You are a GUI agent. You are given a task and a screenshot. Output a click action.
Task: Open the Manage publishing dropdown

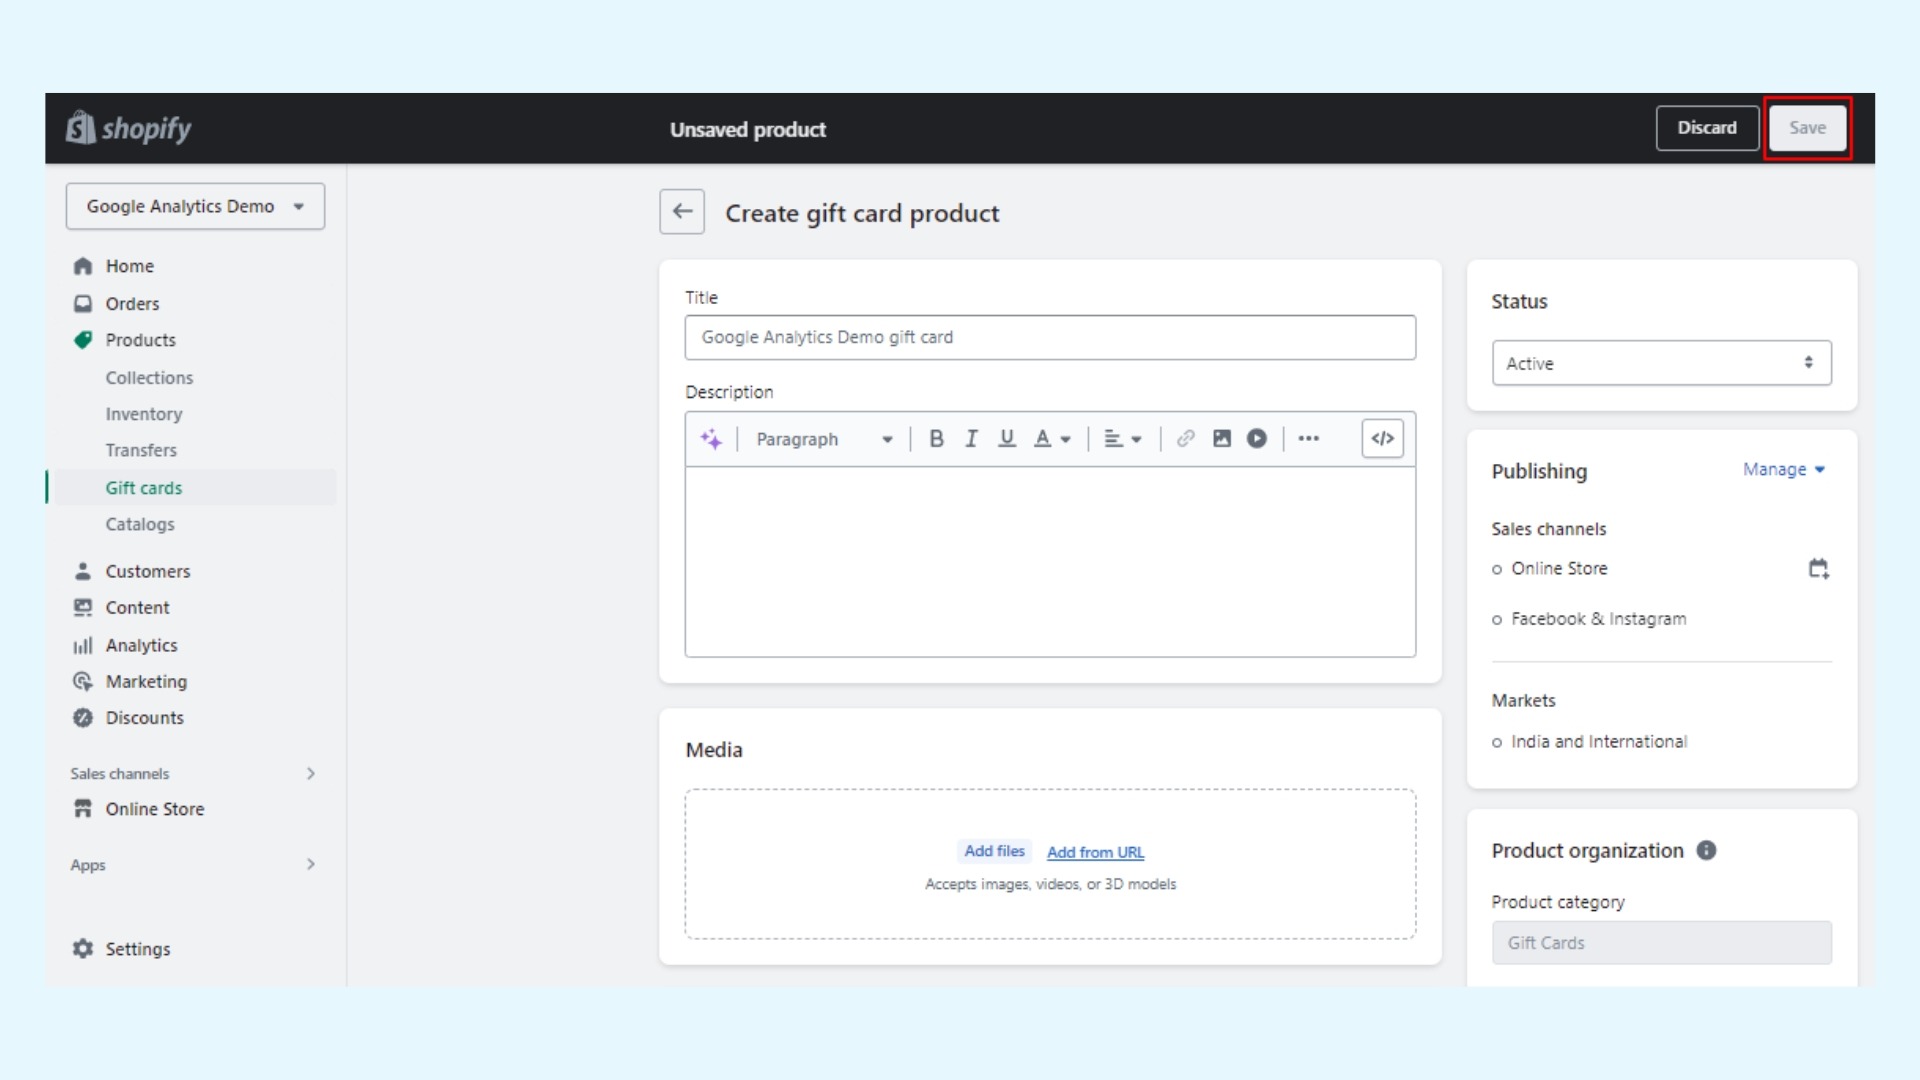pos(1784,469)
